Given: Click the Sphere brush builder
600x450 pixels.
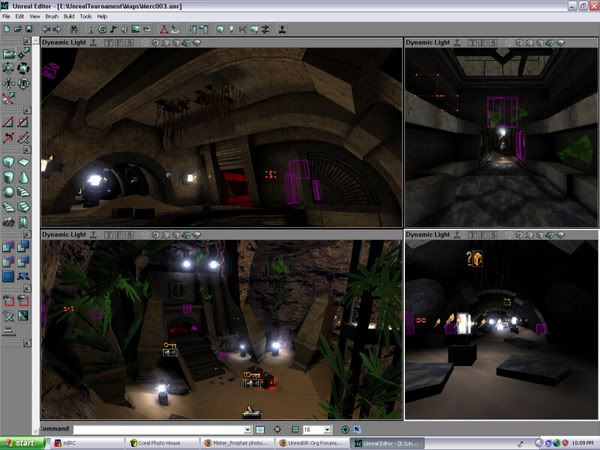Looking at the screenshot, I should [x=8, y=192].
